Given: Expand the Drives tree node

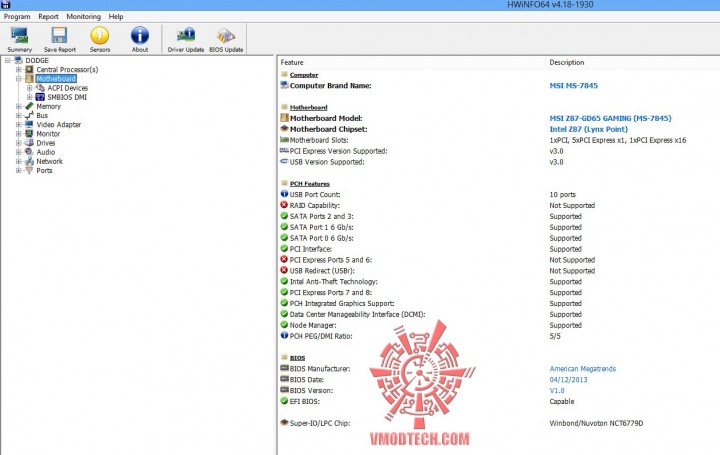Looking at the screenshot, I should click(x=19, y=143).
